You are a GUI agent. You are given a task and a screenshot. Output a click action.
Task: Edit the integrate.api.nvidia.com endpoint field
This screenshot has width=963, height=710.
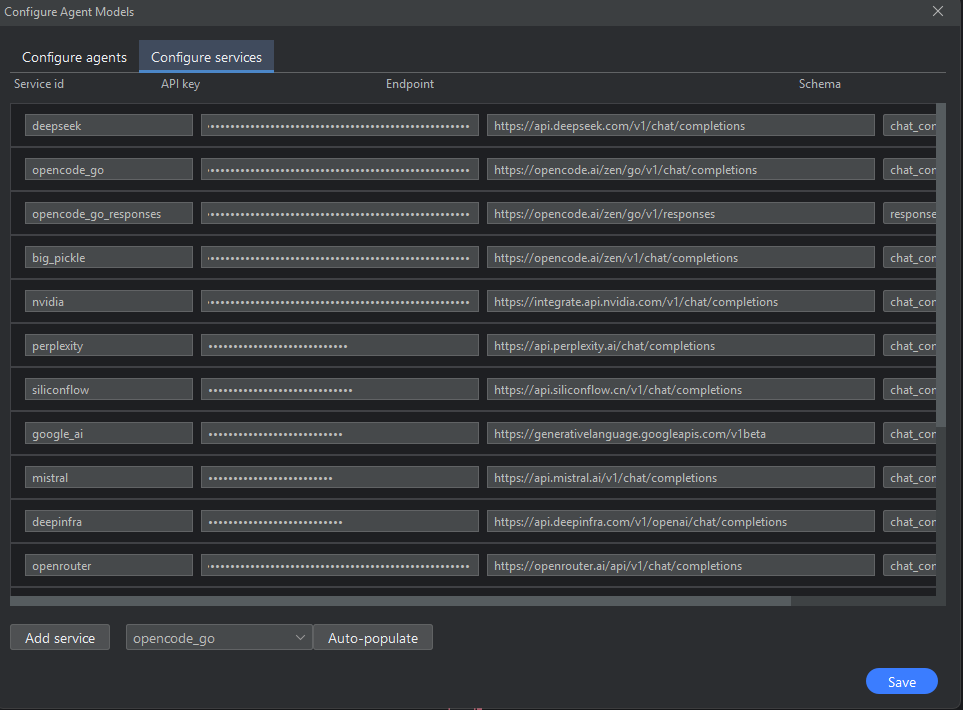680,302
